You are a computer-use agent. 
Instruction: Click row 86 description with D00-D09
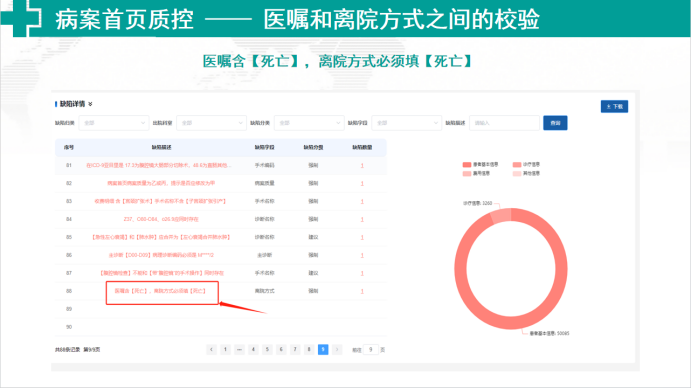pos(161,255)
